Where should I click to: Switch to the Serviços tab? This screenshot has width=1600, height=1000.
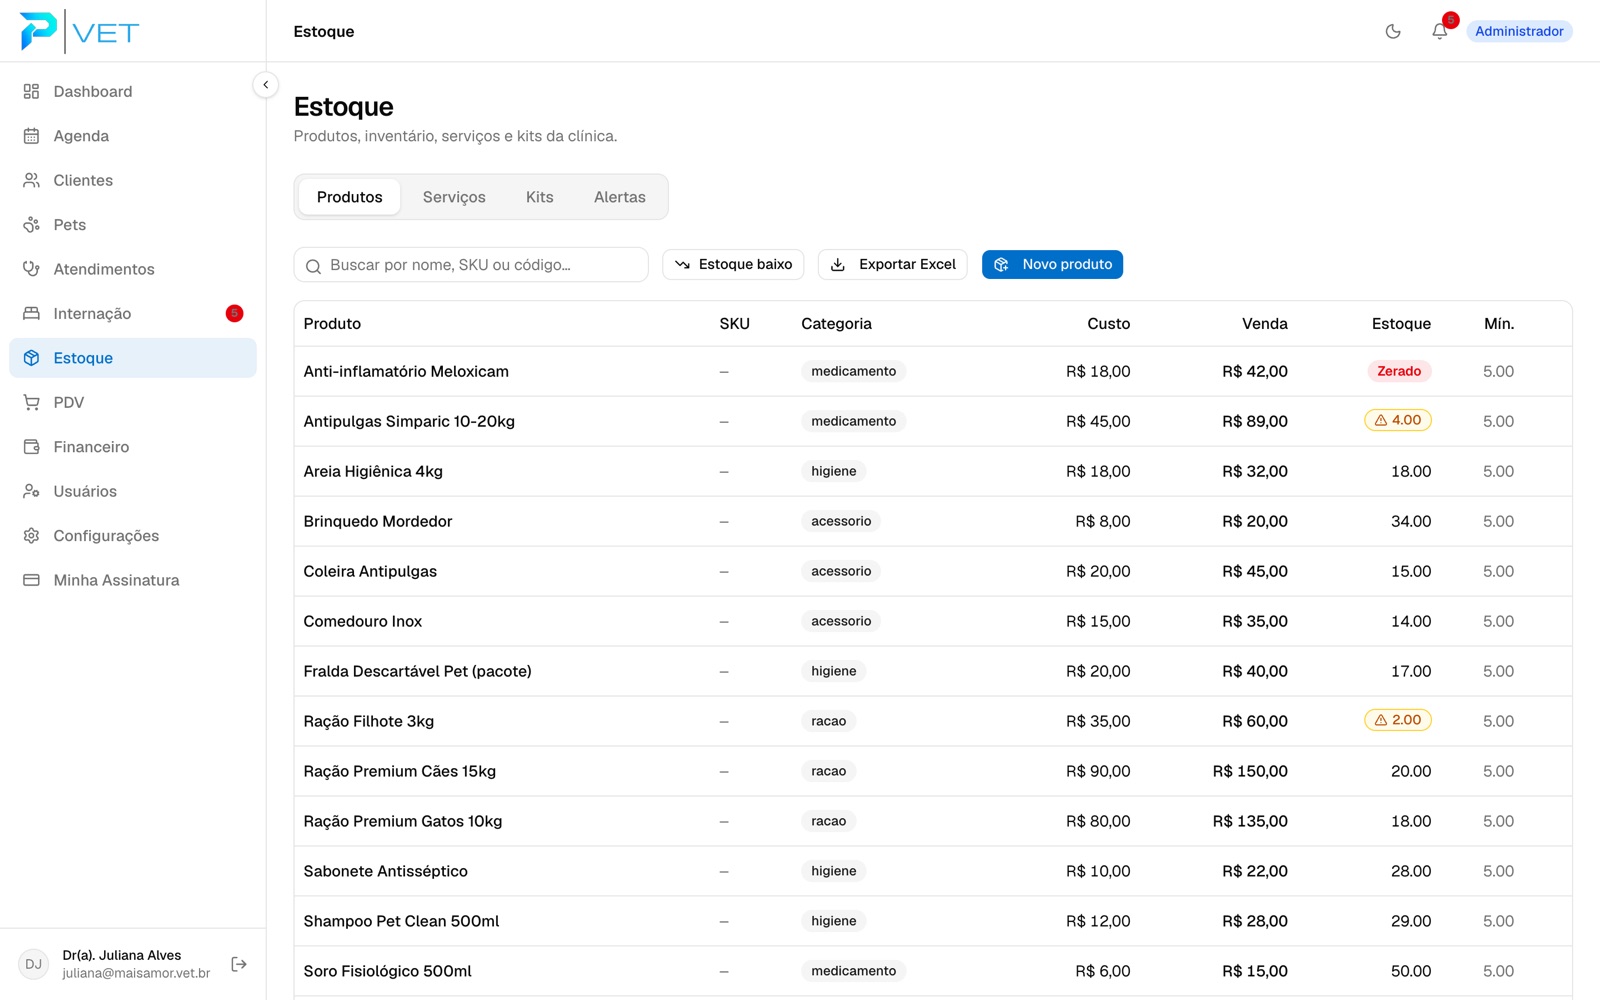pos(454,197)
